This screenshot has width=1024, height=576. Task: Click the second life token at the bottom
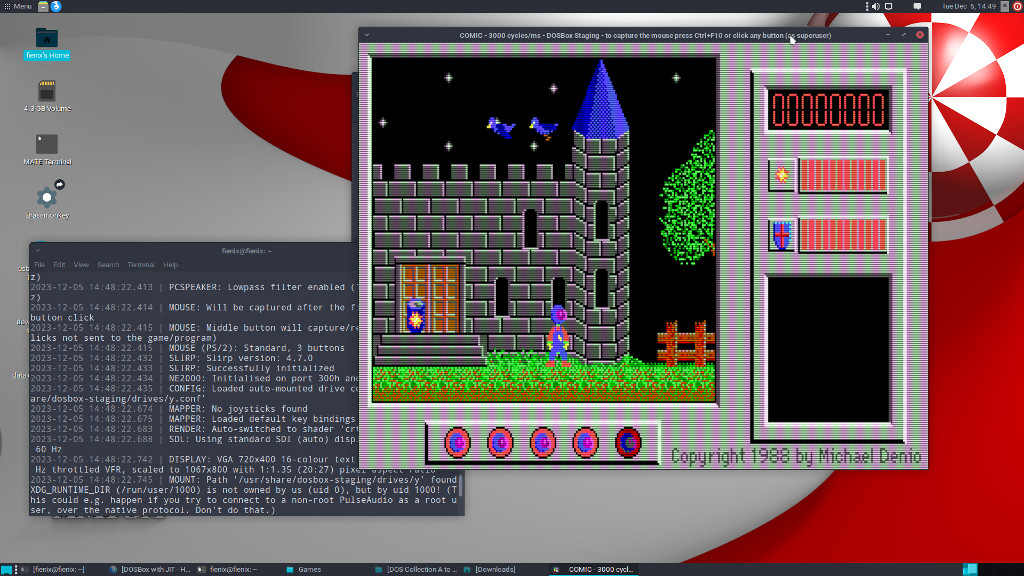(x=500, y=443)
